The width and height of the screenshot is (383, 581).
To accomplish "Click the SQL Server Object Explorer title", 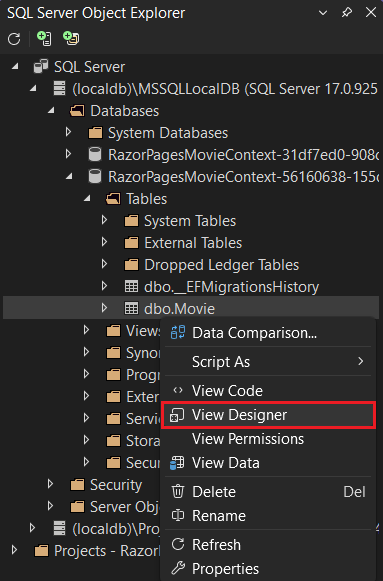I will (96, 13).
